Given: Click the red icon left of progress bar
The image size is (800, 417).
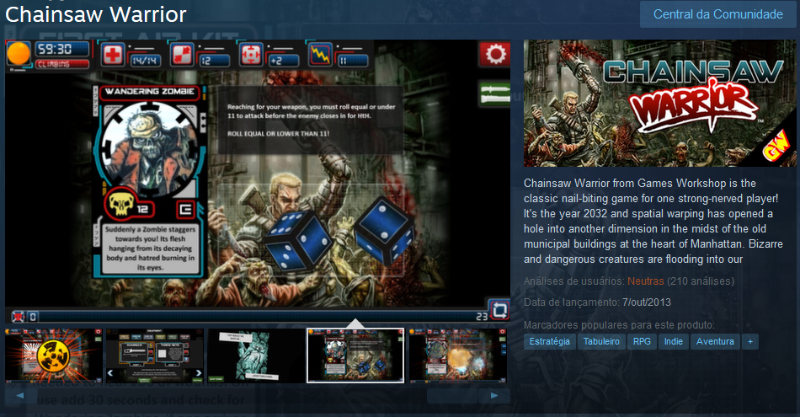Looking at the screenshot, I should coord(18,316).
